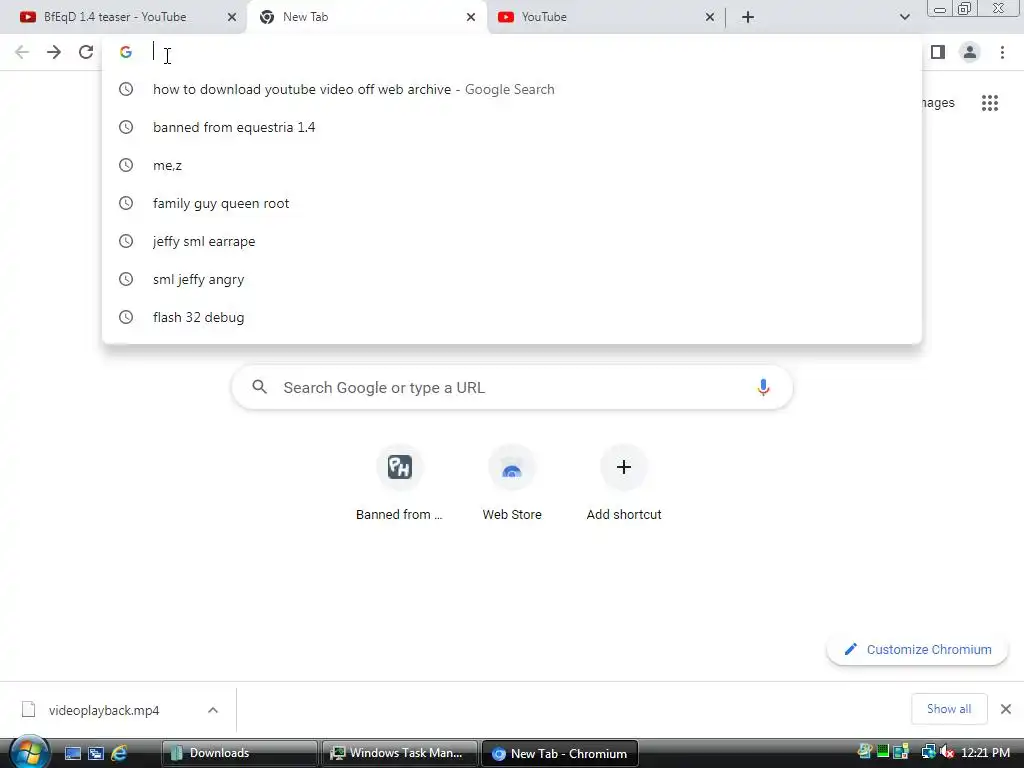This screenshot has width=1024, height=768.
Task: Click the voice search microphone
Action: pos(763,387)
